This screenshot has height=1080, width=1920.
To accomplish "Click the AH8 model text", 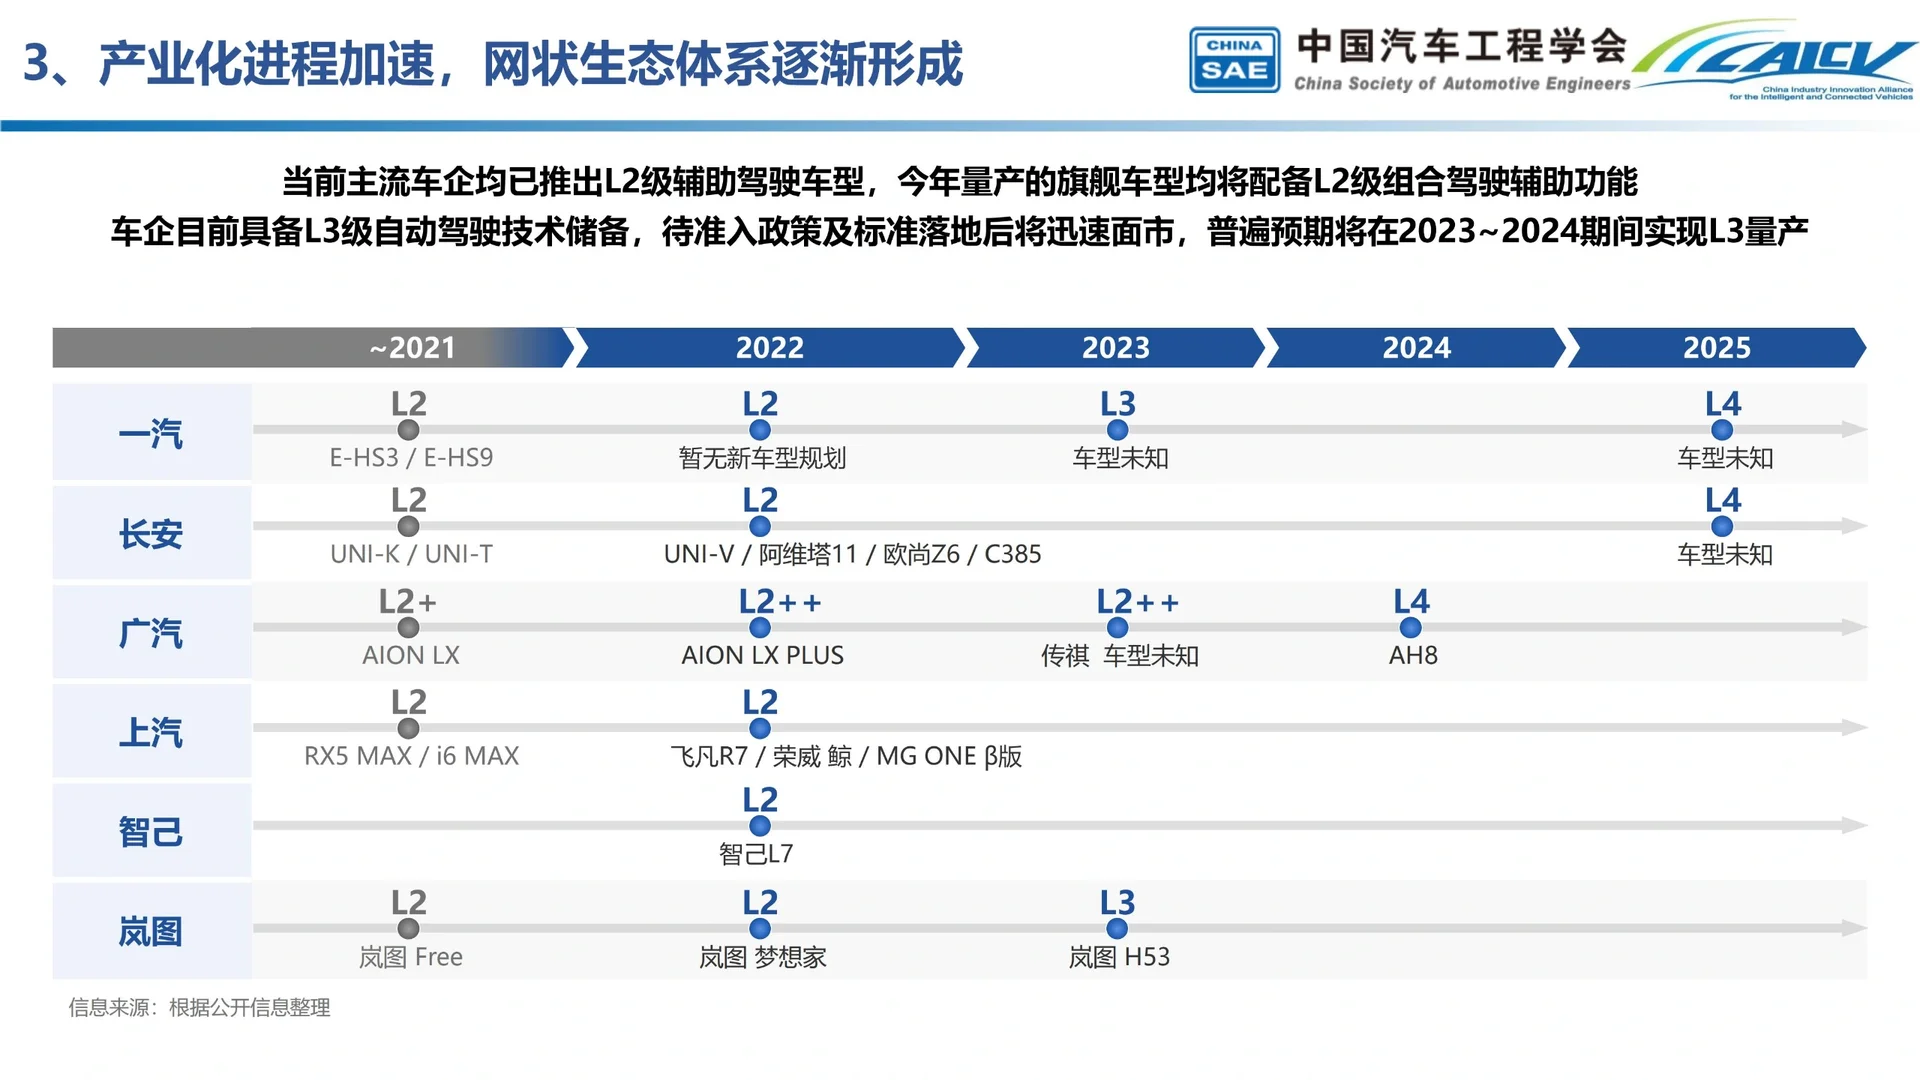I will pyautogui.click(x=1413, y=655).
